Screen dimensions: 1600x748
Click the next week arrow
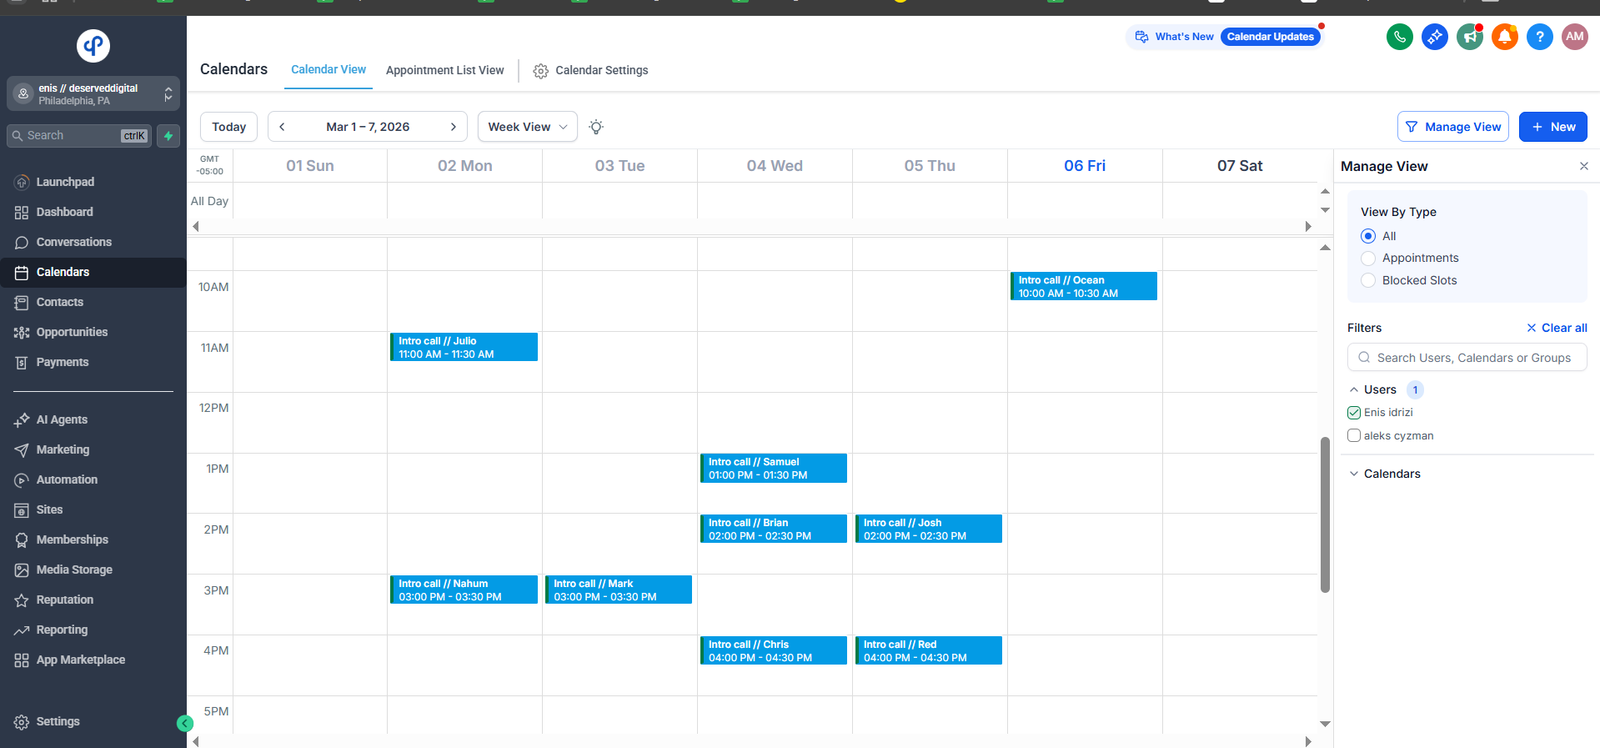pyautogui.click(x=453, y=127)
